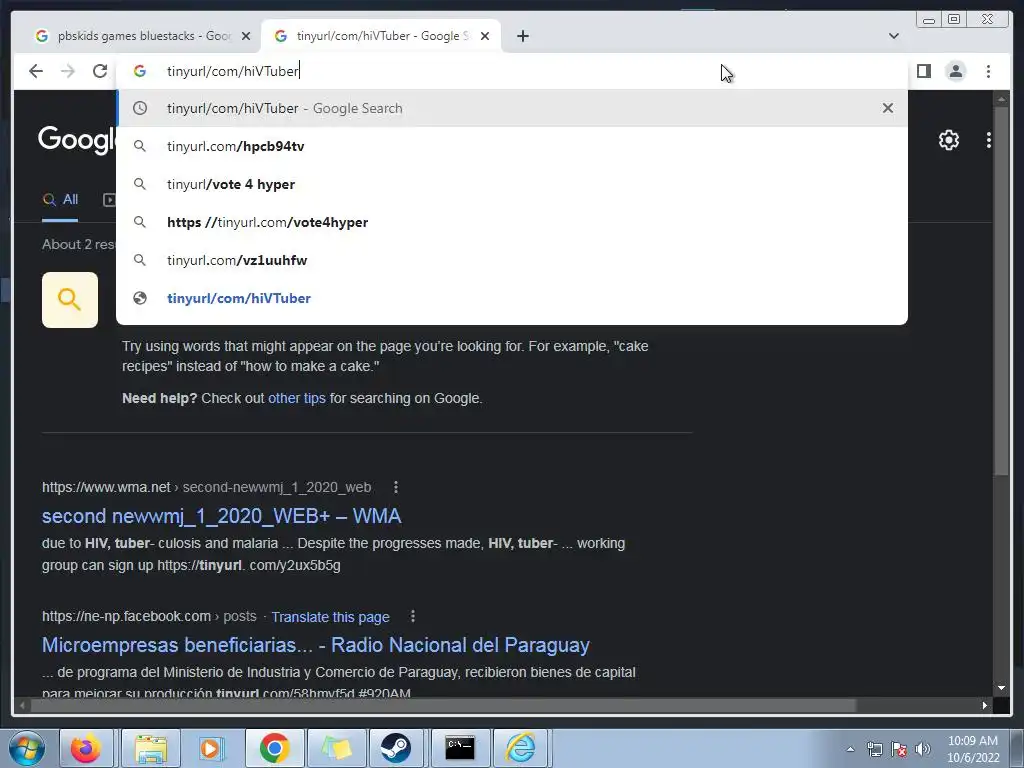1024x768 pixels.
Task: Open Google search settings gear
Action: pos(948,140)
